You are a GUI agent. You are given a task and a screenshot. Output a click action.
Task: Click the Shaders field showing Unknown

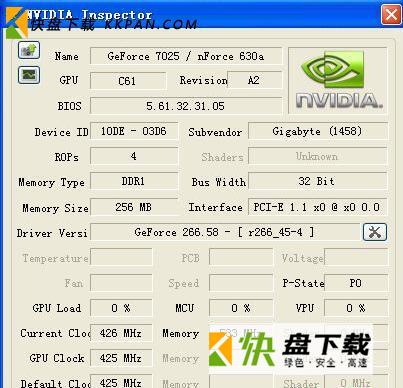click(x=318, y=156)
